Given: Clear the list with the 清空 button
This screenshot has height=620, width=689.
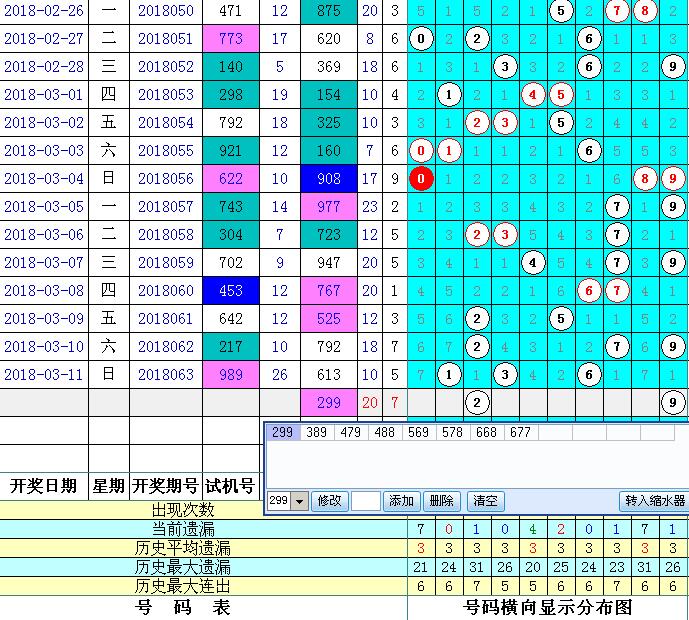Looking at the screenshot, I should tap(485, 501).
